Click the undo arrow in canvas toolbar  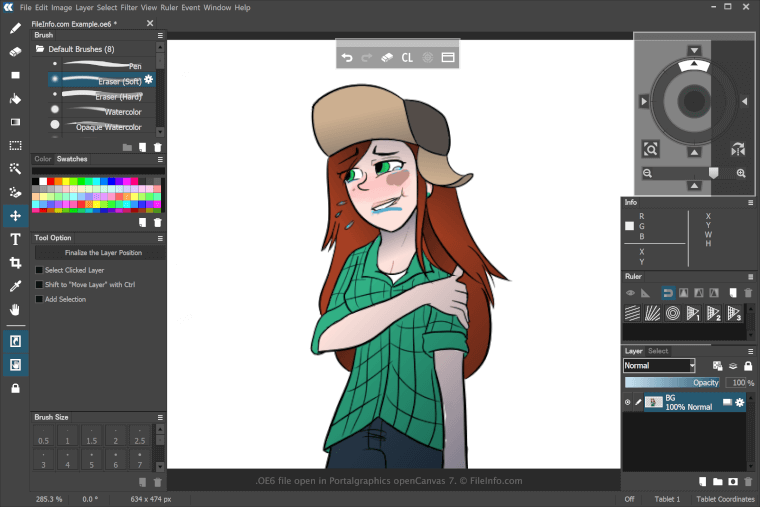click(347, 57)
